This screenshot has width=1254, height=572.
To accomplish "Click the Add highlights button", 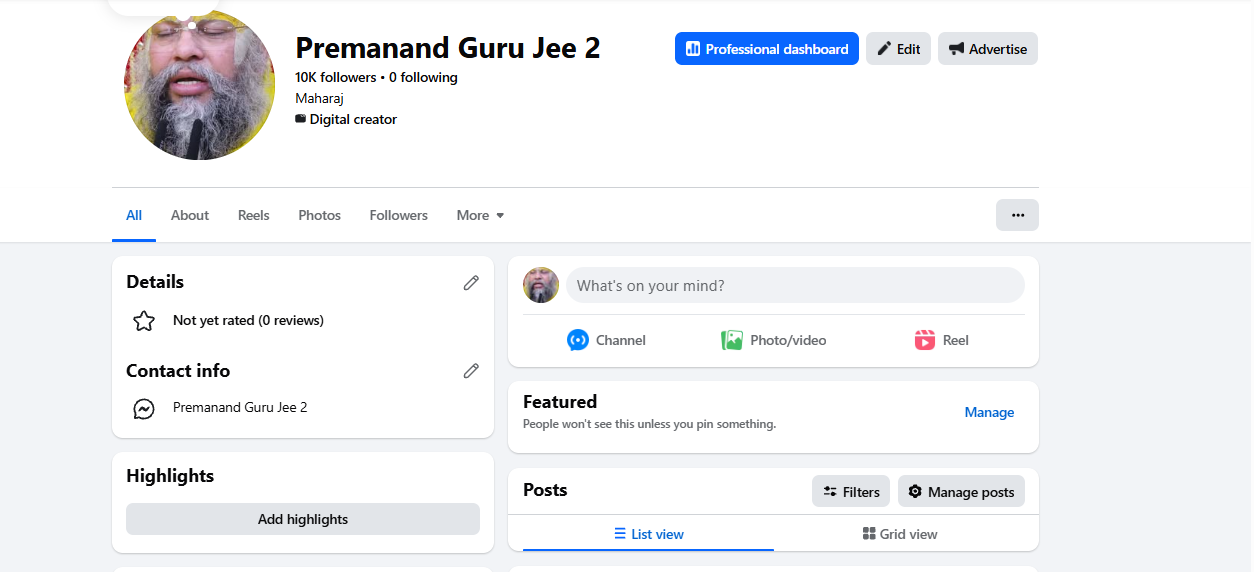I will tap(303, 519).
